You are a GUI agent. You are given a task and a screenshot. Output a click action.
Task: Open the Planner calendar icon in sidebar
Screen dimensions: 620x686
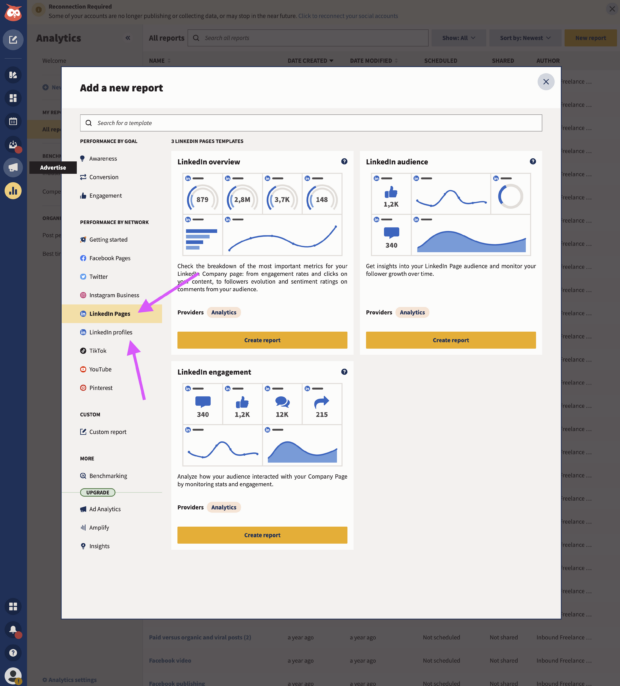click(x=13, y=121)
